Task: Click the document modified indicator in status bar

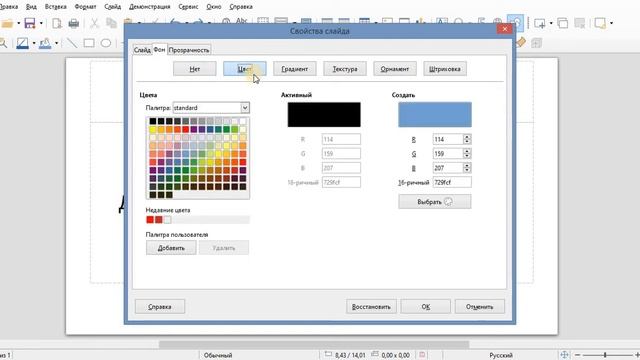Action: click(x=422, y=355)
